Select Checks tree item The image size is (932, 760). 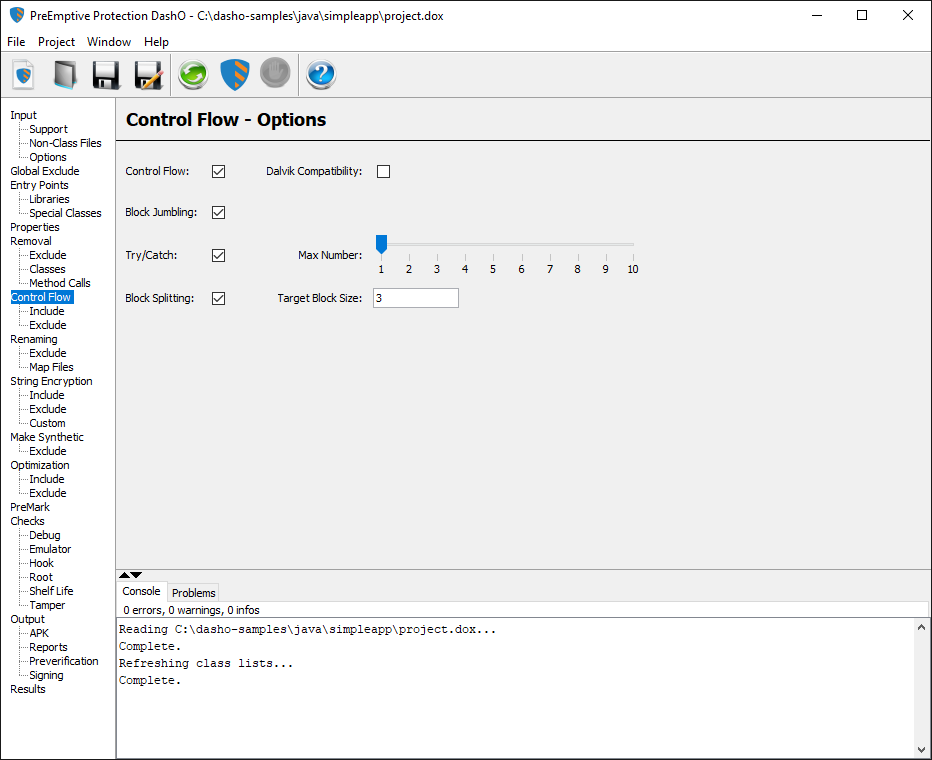(27, 521)
